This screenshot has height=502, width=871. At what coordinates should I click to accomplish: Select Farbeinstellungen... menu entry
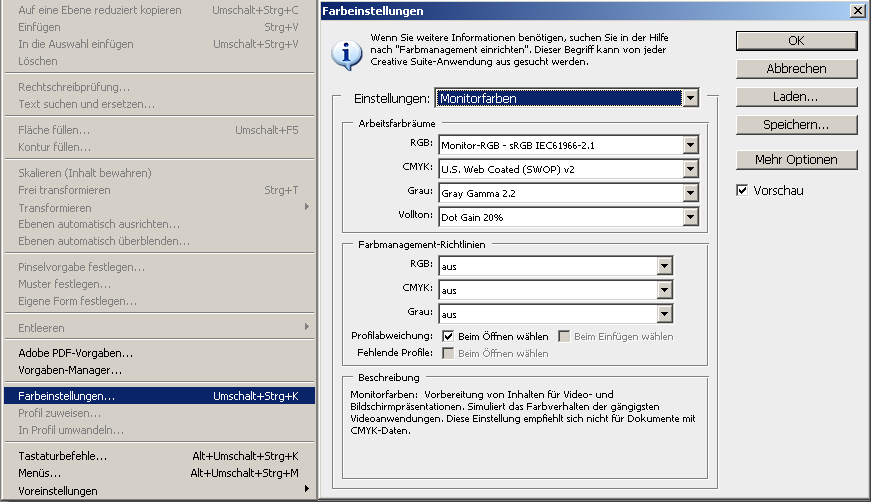(66, 396)
